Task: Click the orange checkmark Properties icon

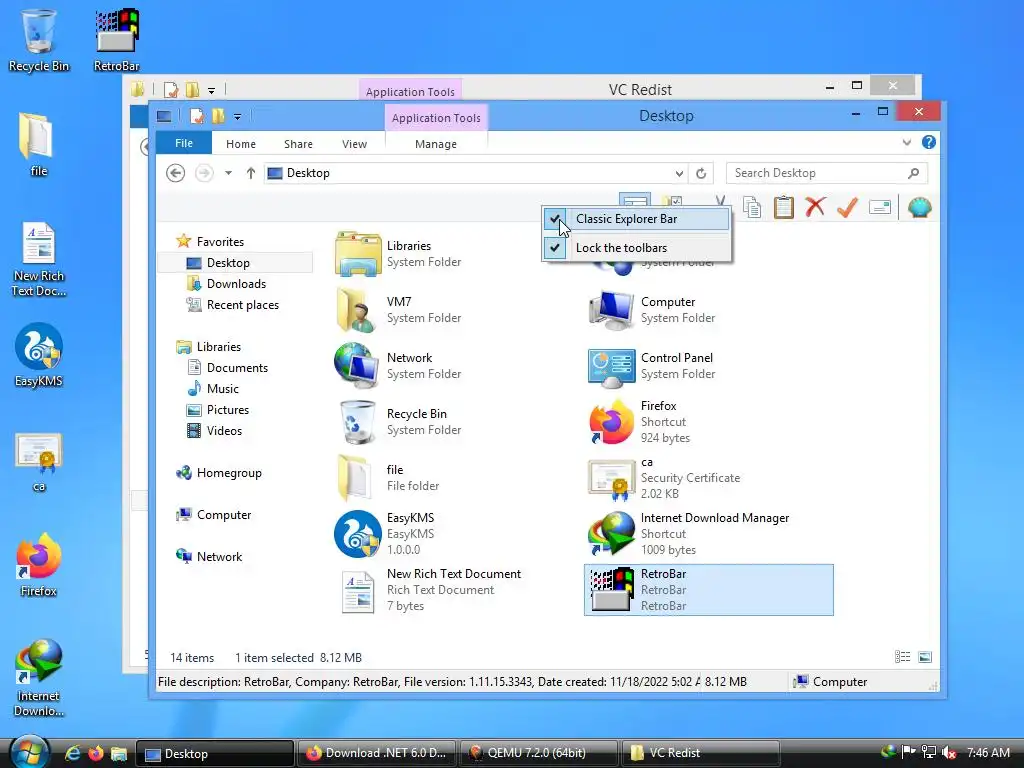Action: 847,208
